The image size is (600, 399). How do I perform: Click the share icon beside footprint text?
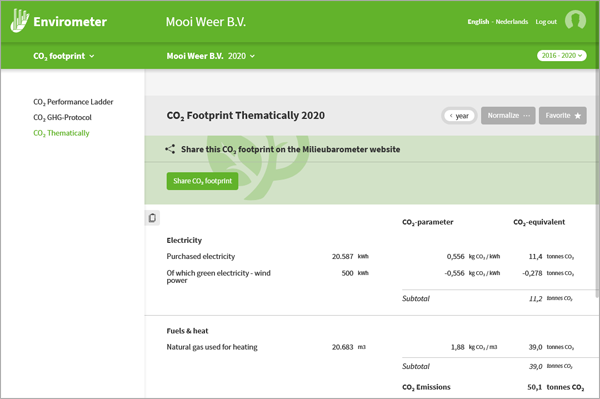(170, 149)
